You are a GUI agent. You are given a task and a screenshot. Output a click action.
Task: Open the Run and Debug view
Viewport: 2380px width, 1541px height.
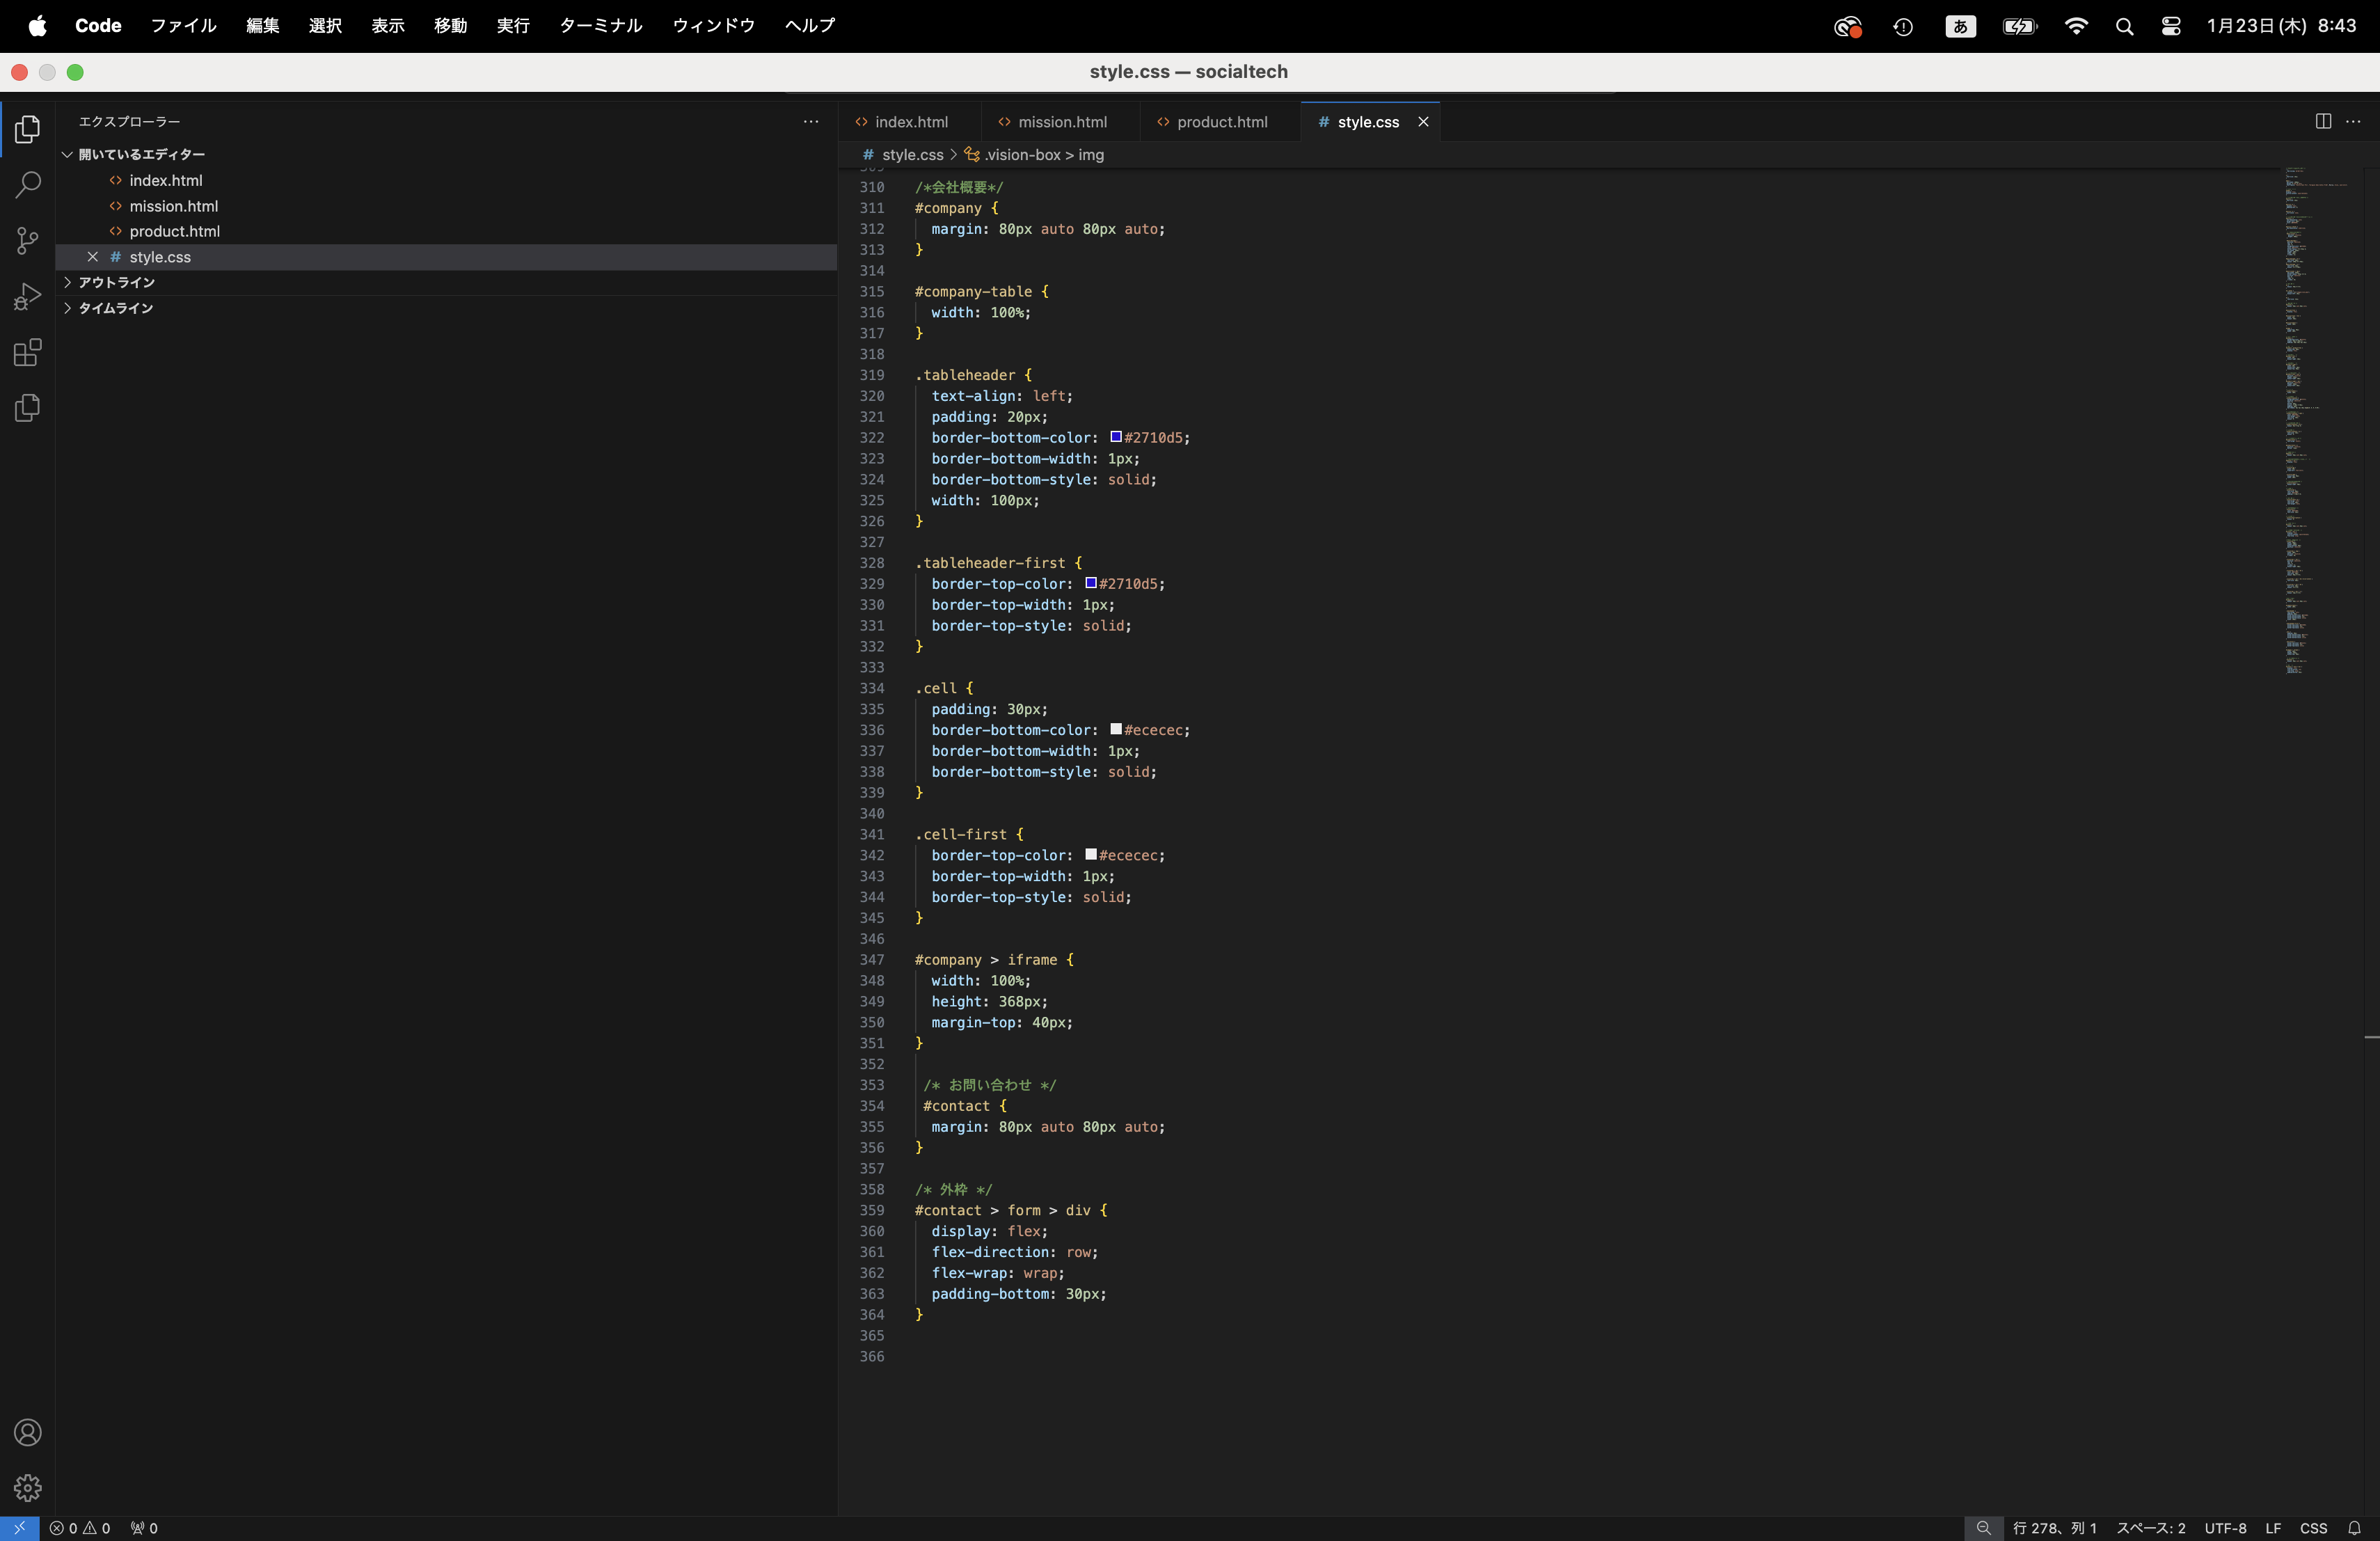pos(28,296)
